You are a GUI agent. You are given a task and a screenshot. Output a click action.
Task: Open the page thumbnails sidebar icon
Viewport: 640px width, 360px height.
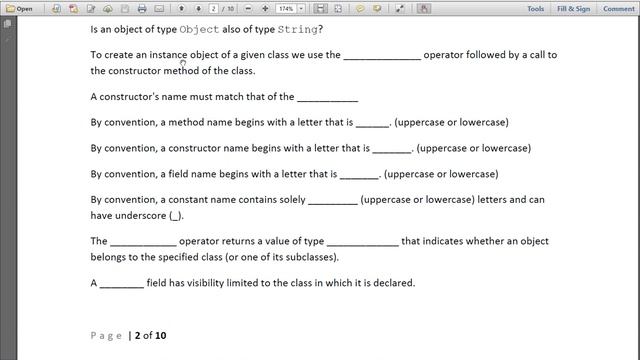click(7, 24)
